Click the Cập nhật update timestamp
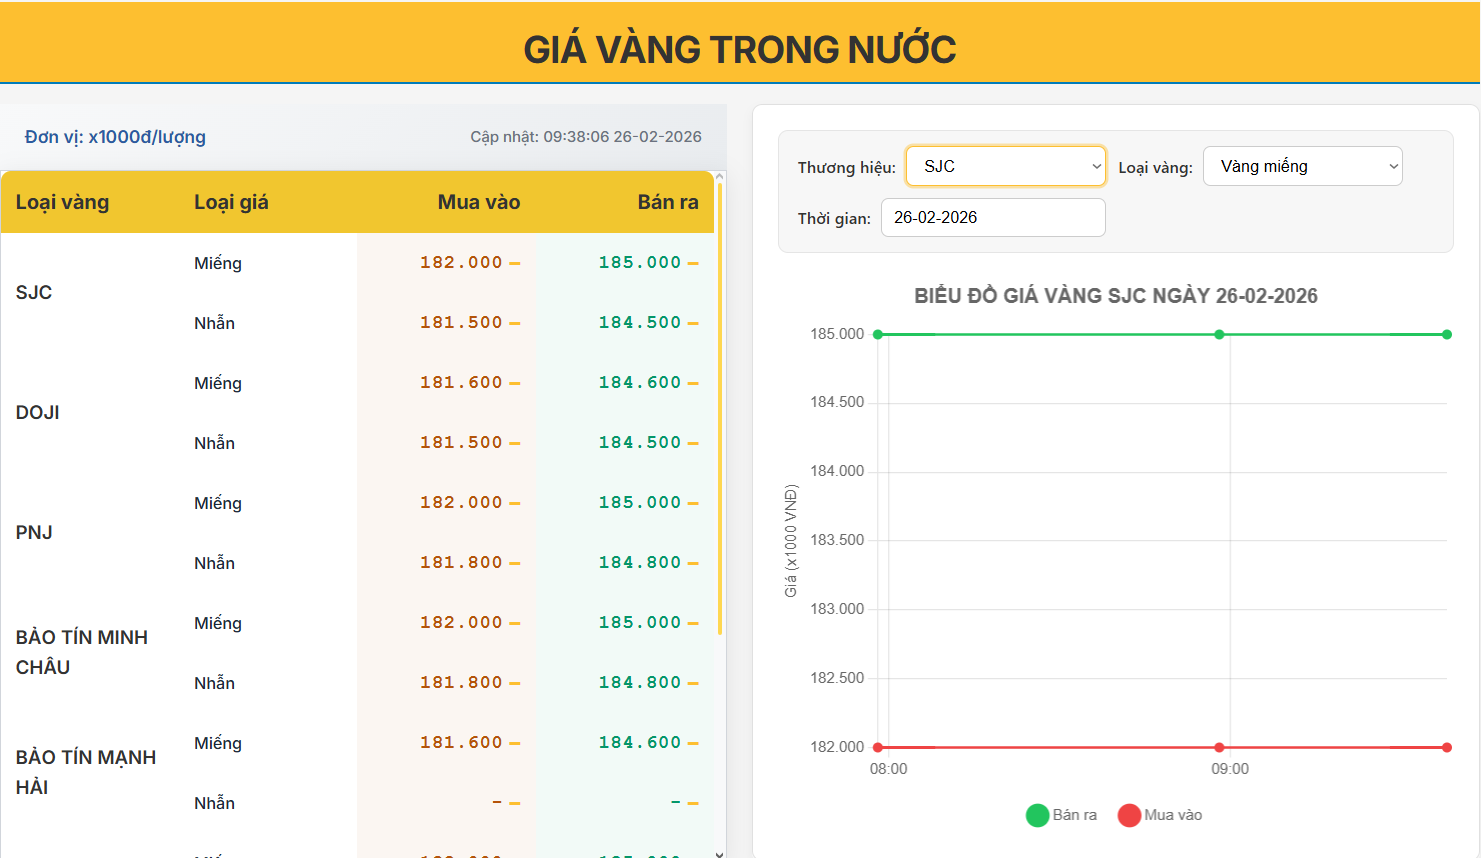Viewport: 1481px width, 858px height. pos(586,137)
